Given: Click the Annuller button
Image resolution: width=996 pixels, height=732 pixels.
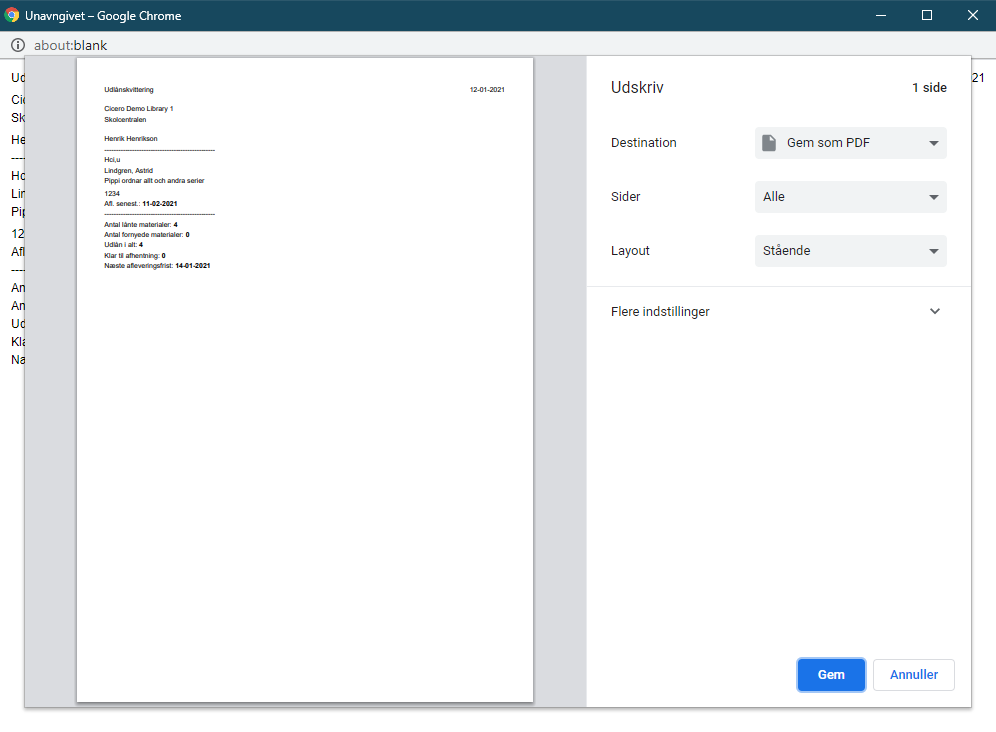Looking at the screenshot, I should point(913,675).
